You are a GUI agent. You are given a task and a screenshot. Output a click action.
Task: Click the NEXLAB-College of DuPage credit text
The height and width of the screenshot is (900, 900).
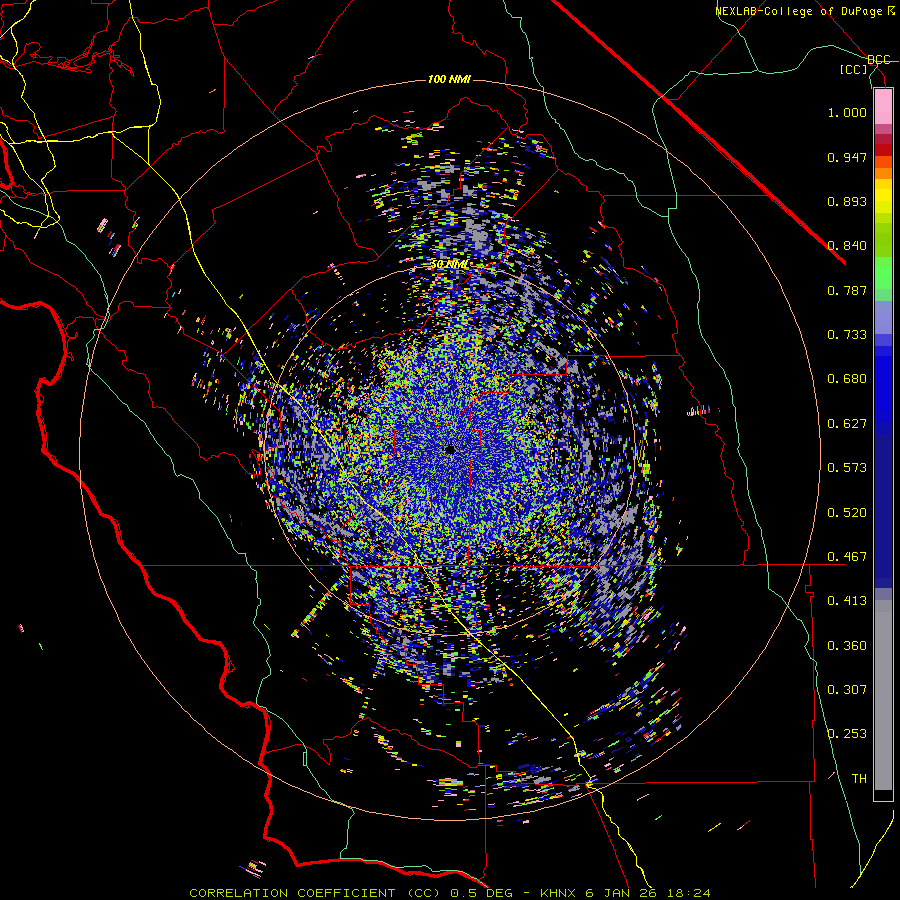point(800,11)
